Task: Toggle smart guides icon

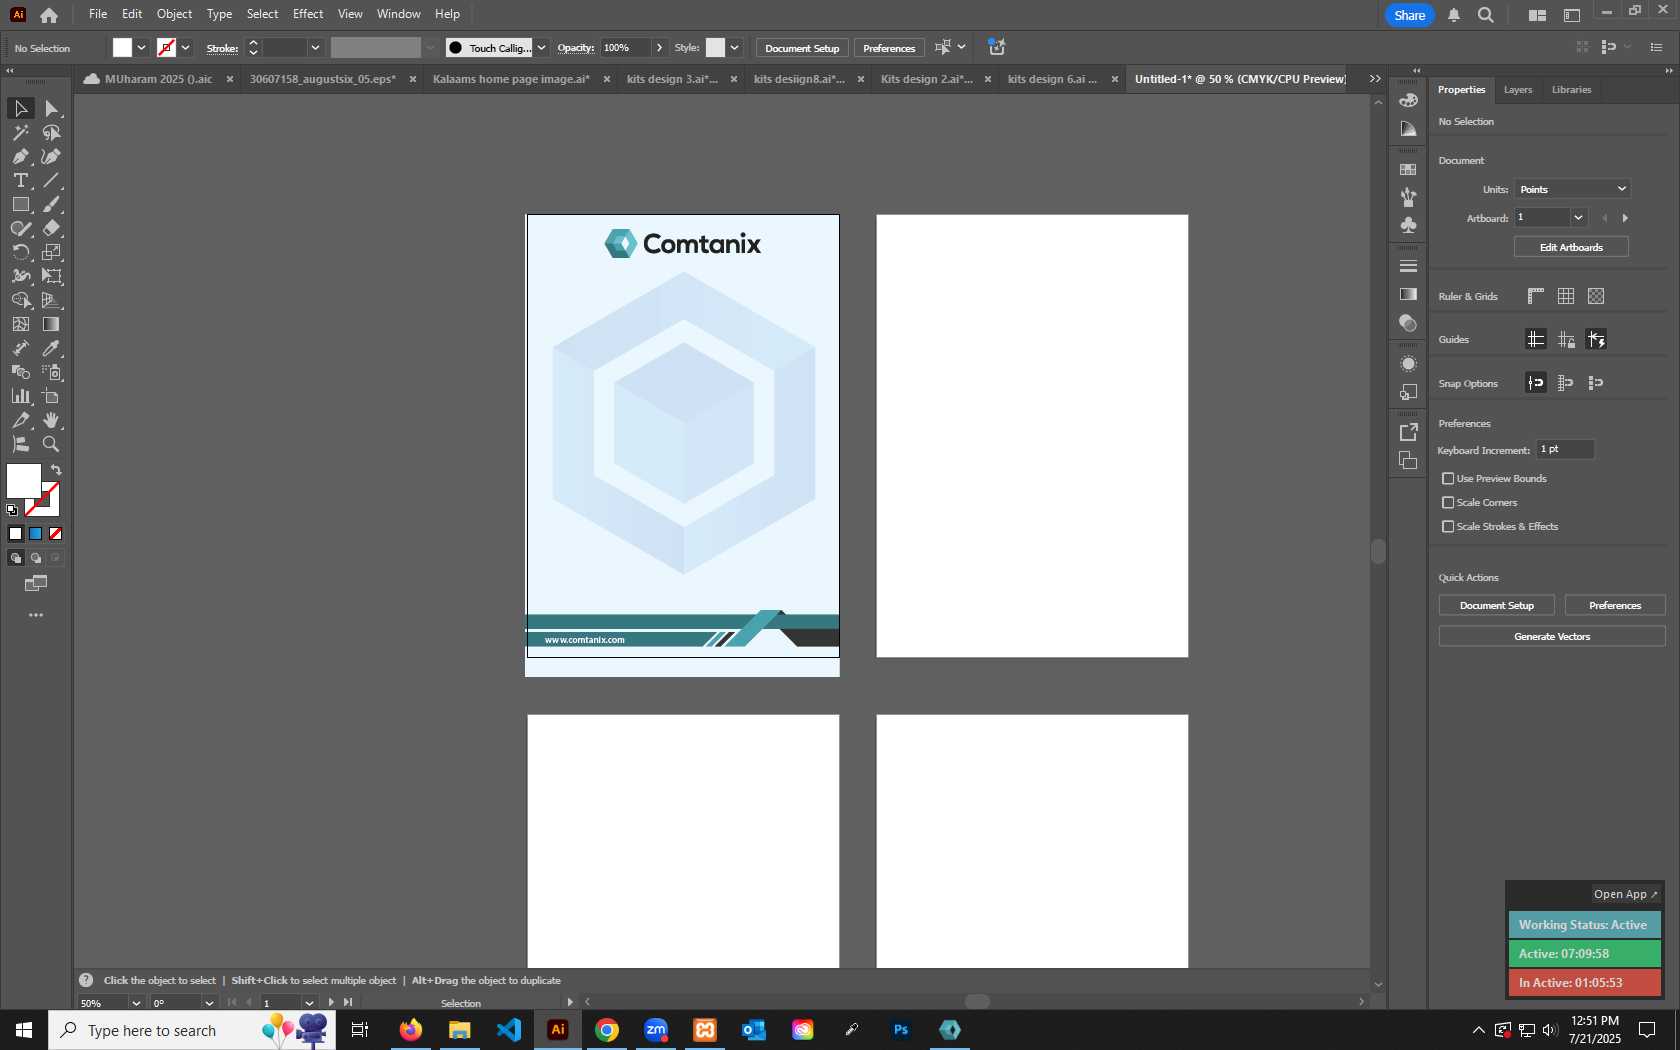Action: point(1596,339)
